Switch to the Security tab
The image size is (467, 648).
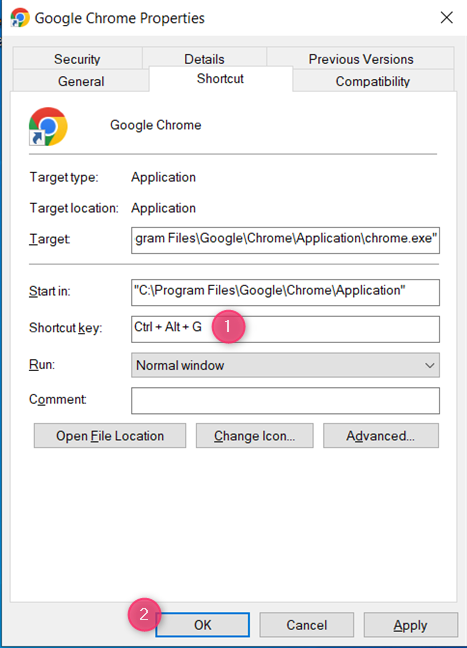coord(77,59)
